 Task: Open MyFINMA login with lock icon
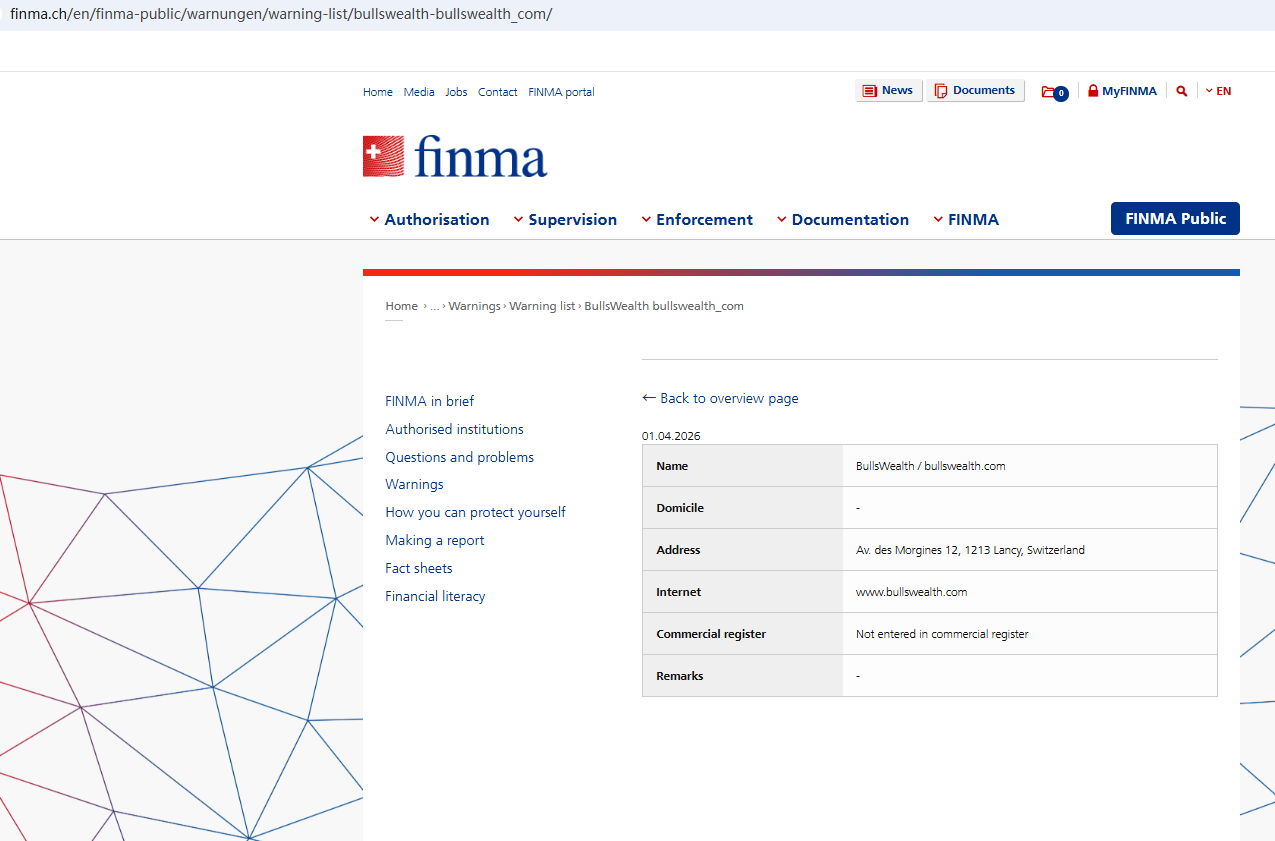point(1122,91)
